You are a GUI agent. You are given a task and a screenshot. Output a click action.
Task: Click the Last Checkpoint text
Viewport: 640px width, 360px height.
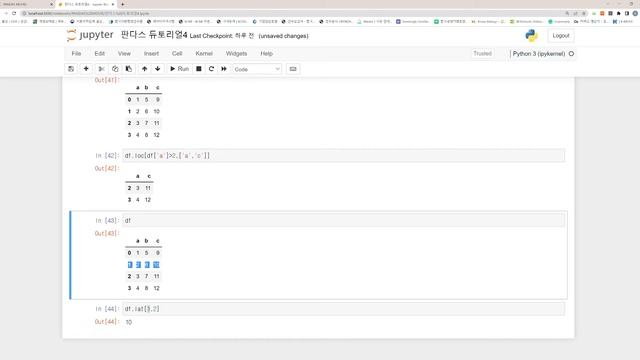tap(222, 36)
